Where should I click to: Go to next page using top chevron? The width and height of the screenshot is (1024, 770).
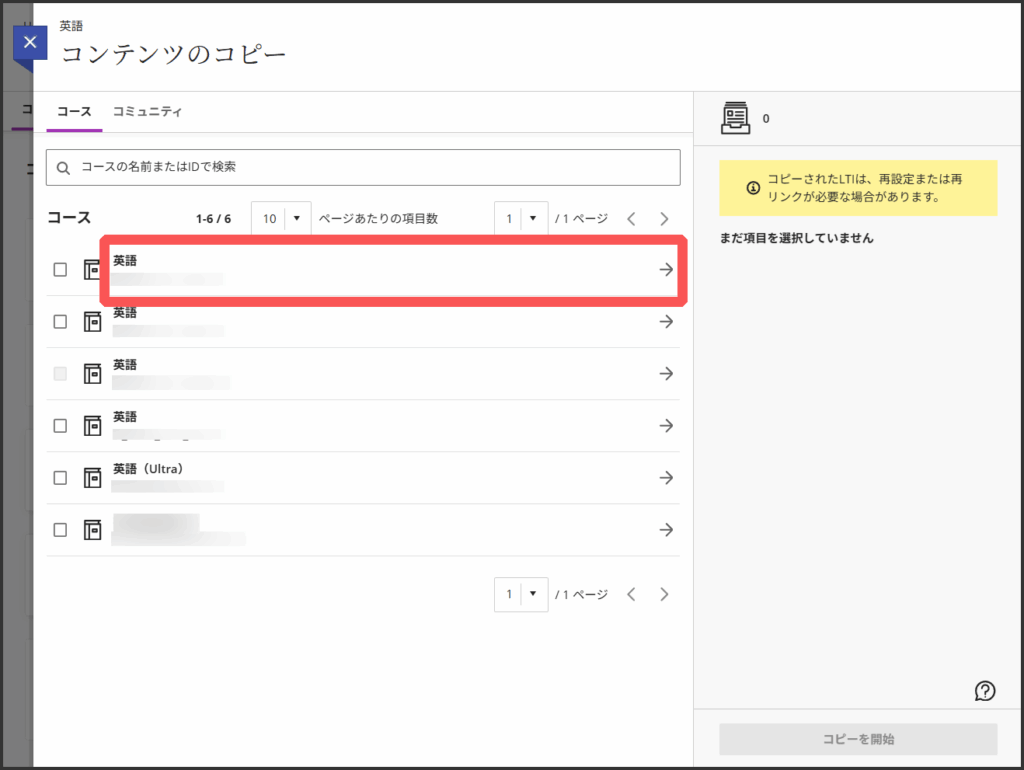tap(664, 218)
